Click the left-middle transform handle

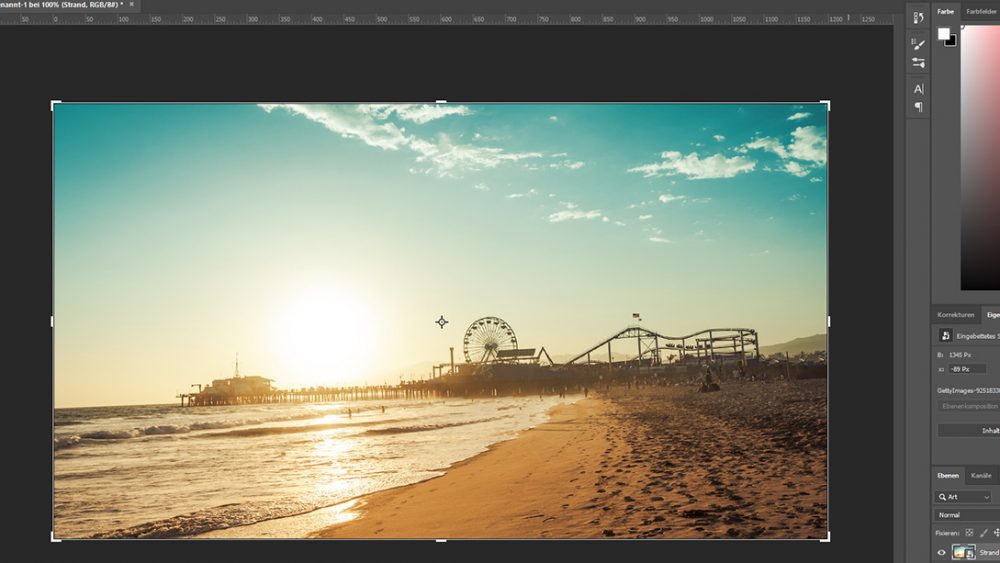coord(52,321)
